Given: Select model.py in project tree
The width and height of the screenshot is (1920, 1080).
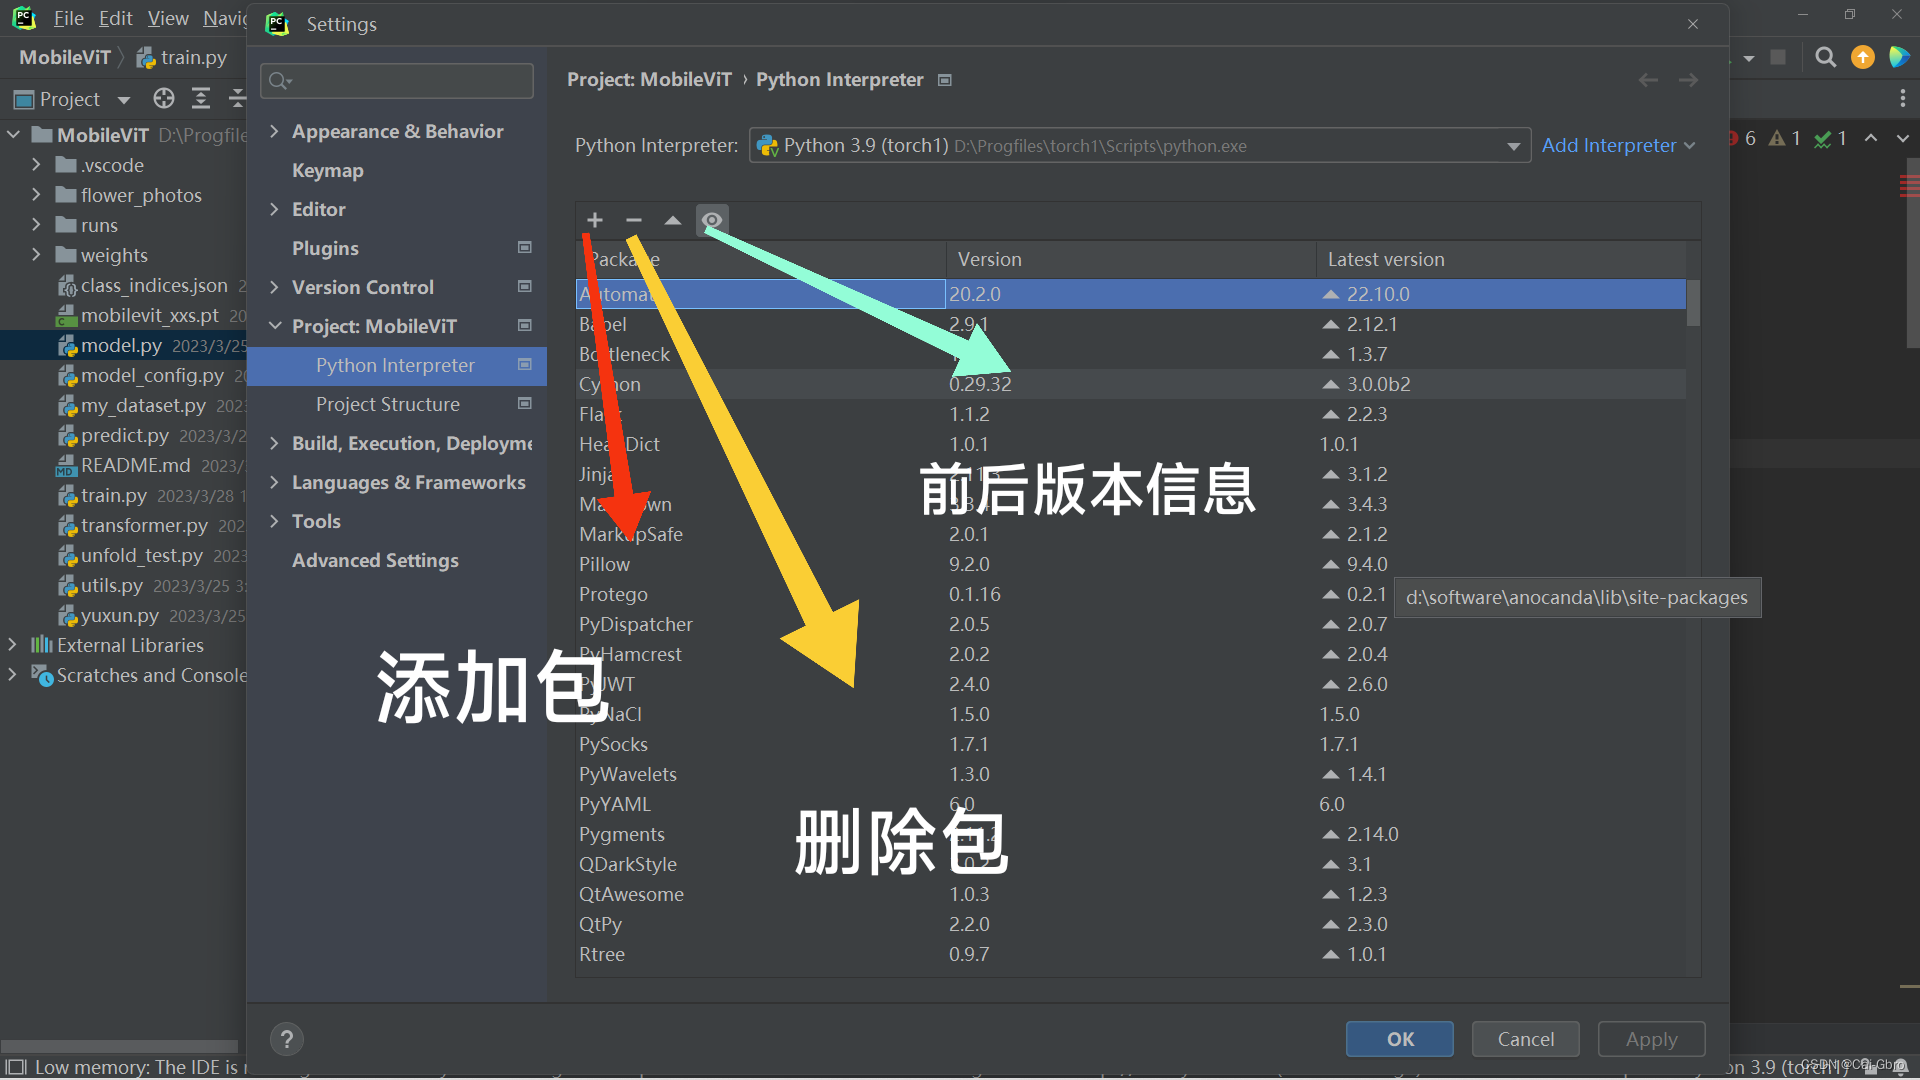Looking at the screenshot, I should 122,345.
